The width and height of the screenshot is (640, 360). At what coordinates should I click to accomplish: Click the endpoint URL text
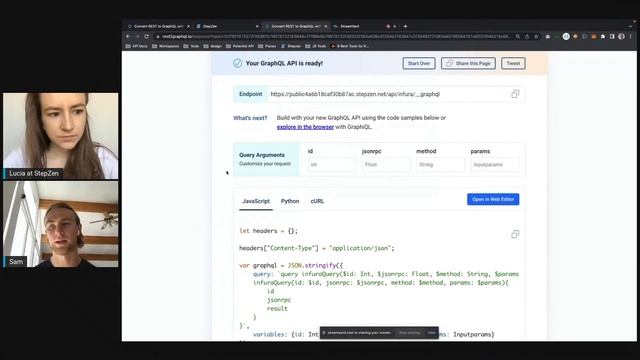click(355, 94)
